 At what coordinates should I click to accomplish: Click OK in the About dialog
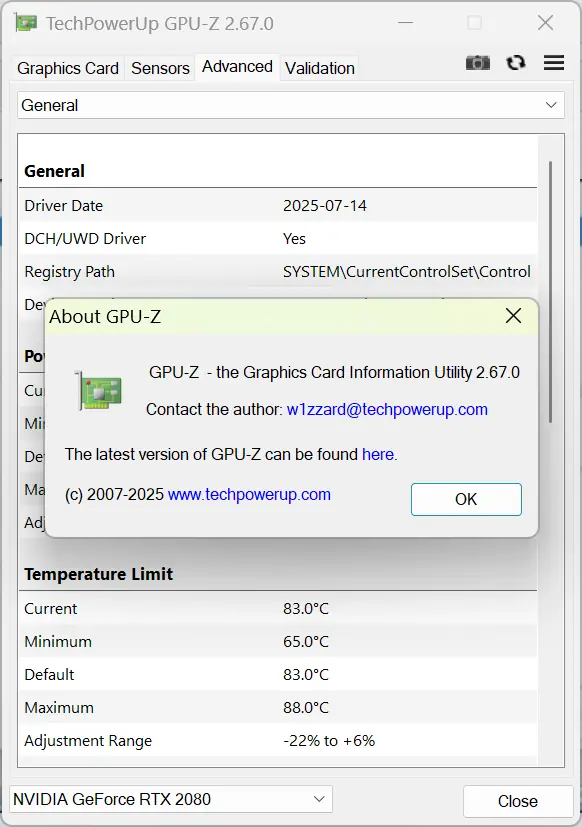coord(466,499)
